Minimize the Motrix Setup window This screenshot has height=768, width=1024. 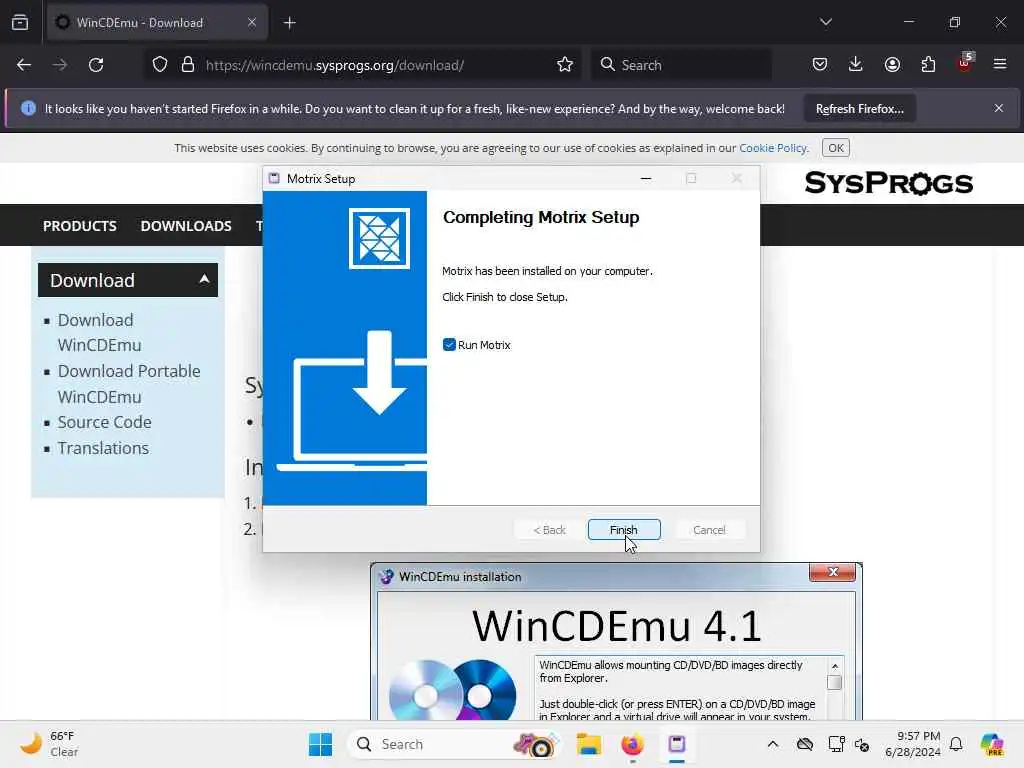(646, 178)
